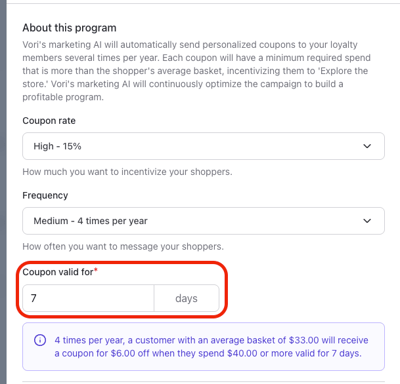Image resolution: width=400 pixels, height=384 pixels.
Task: Click the gray sidebar strip at left edge
Action: (3, 192)
